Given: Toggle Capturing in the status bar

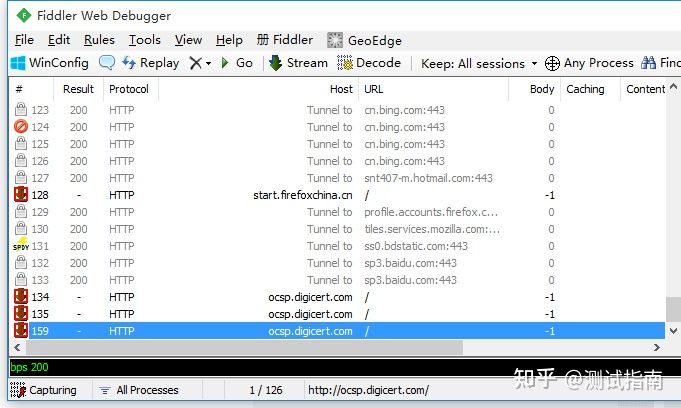Looking at the screenshot, I should [x=43, y=390].
